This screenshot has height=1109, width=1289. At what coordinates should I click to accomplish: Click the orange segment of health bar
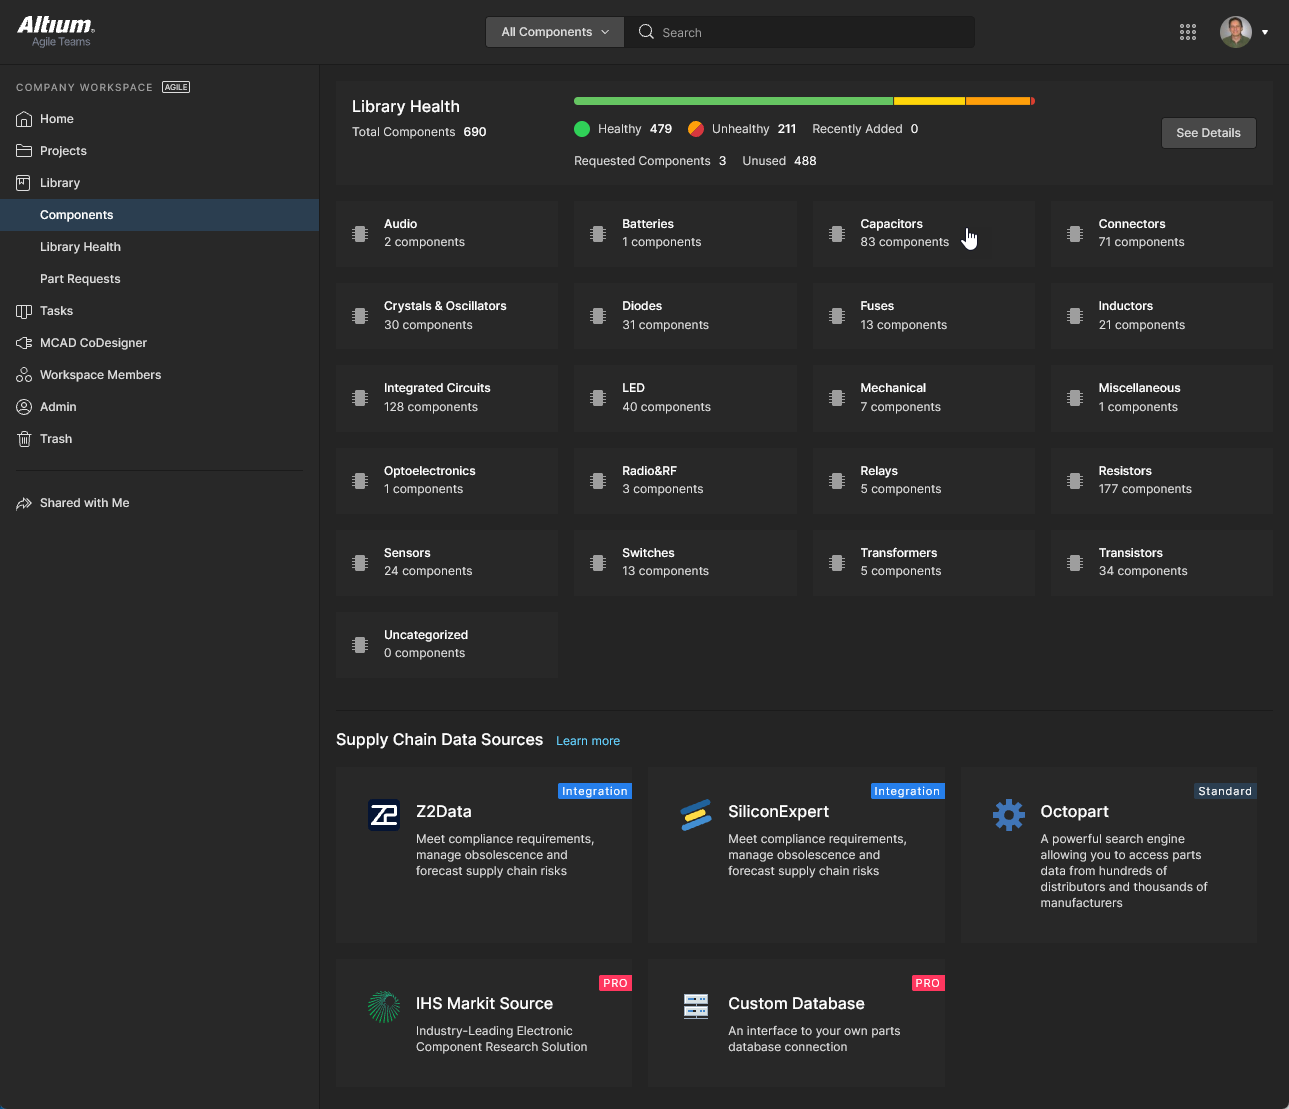pyautogui.click(x=998, y=101)
